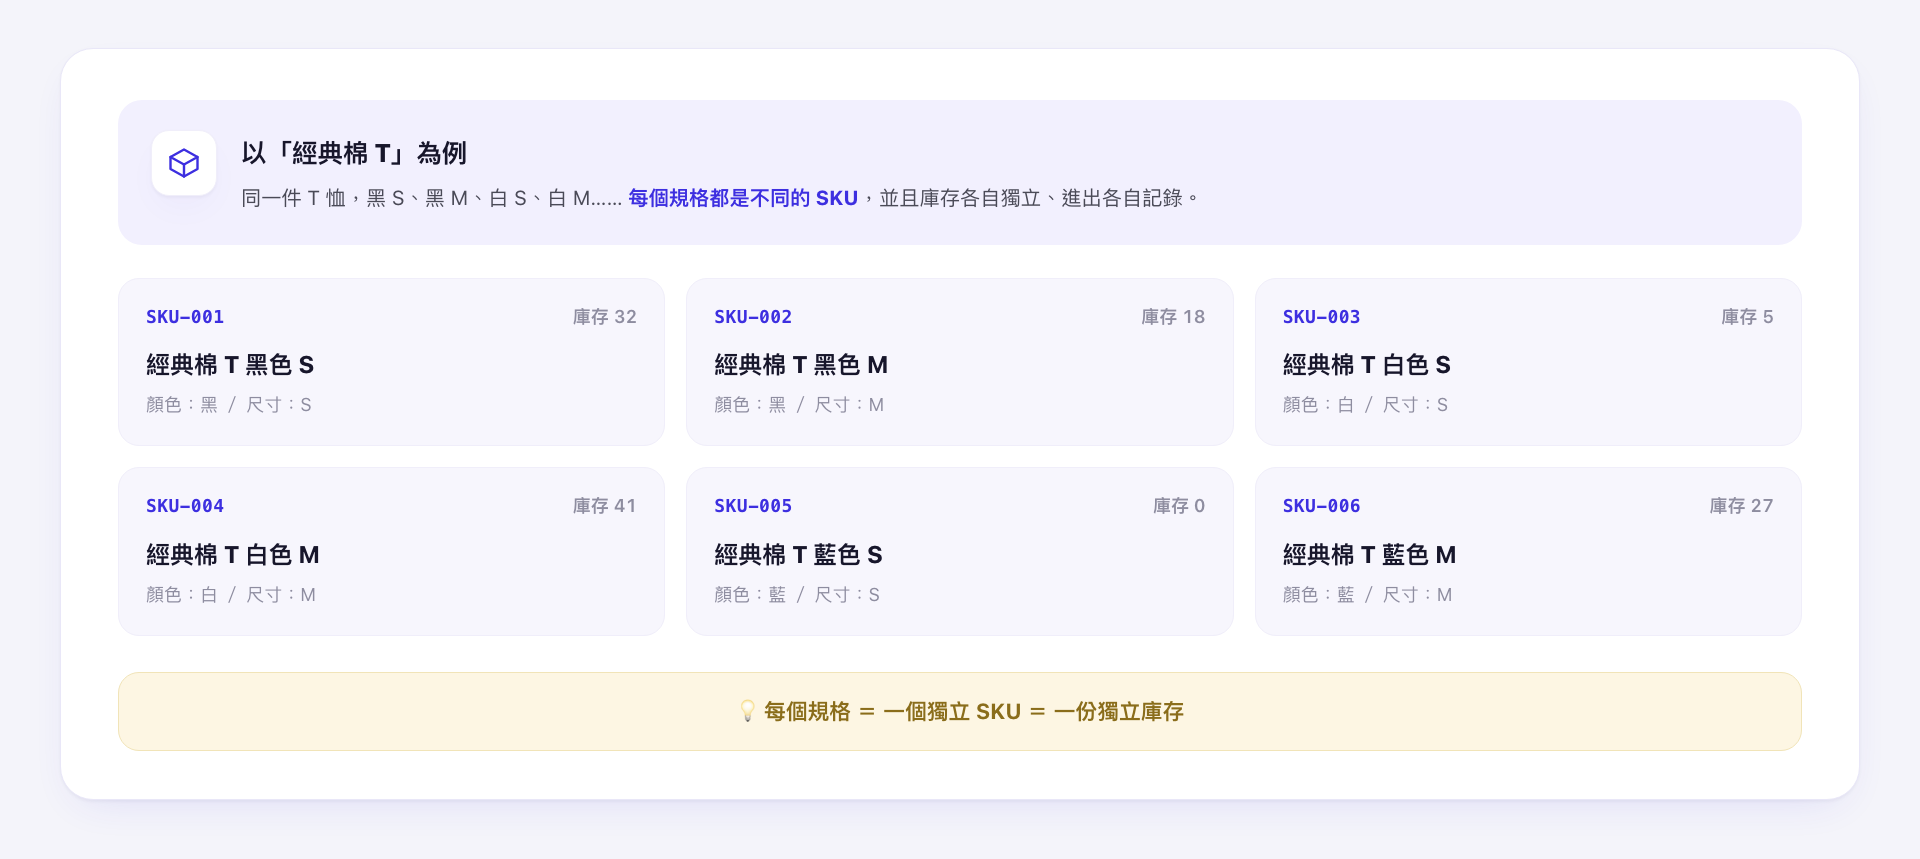Click the cube package icon in the header
This screenshot has width=1920, height=859.
(184, 163)
